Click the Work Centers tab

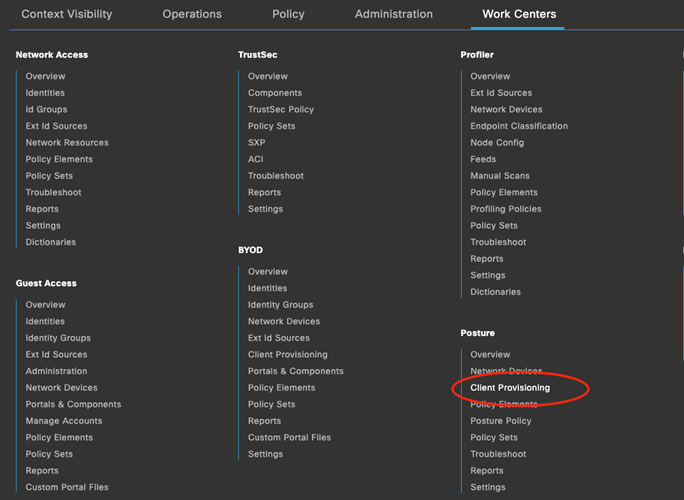tap(519, 14)
